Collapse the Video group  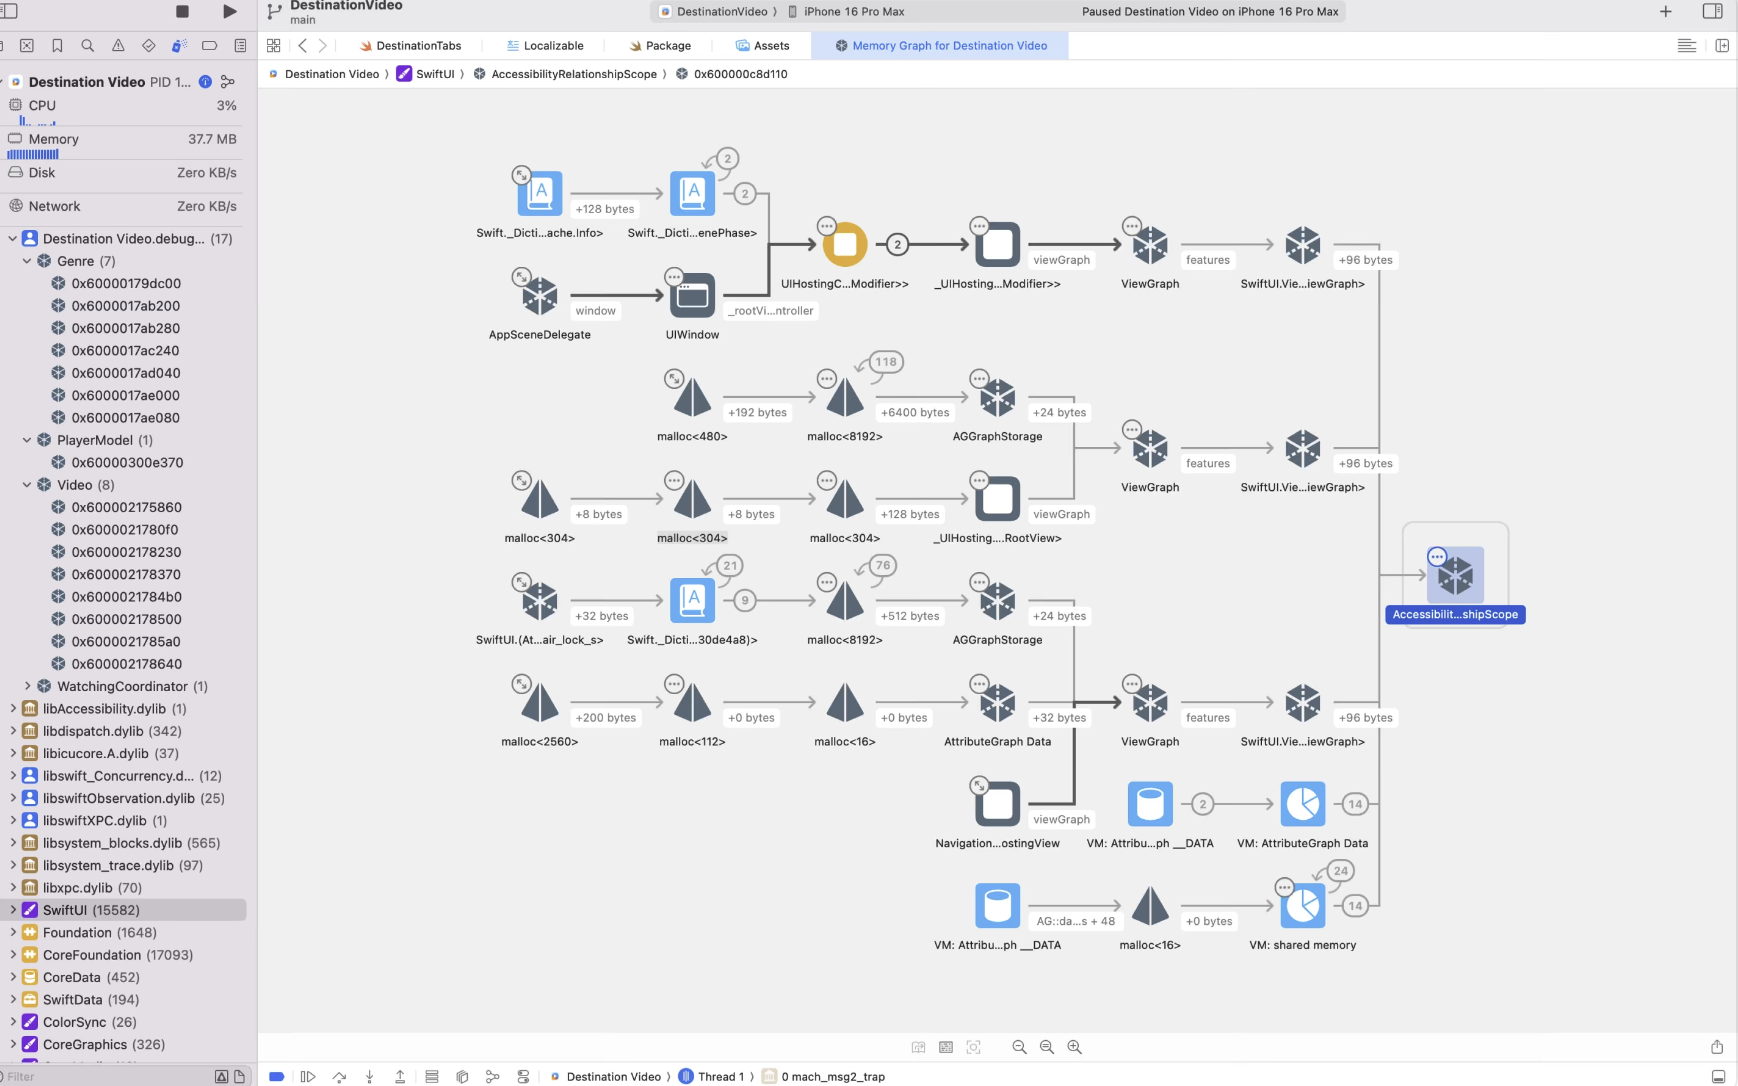(x=27, y=485)
